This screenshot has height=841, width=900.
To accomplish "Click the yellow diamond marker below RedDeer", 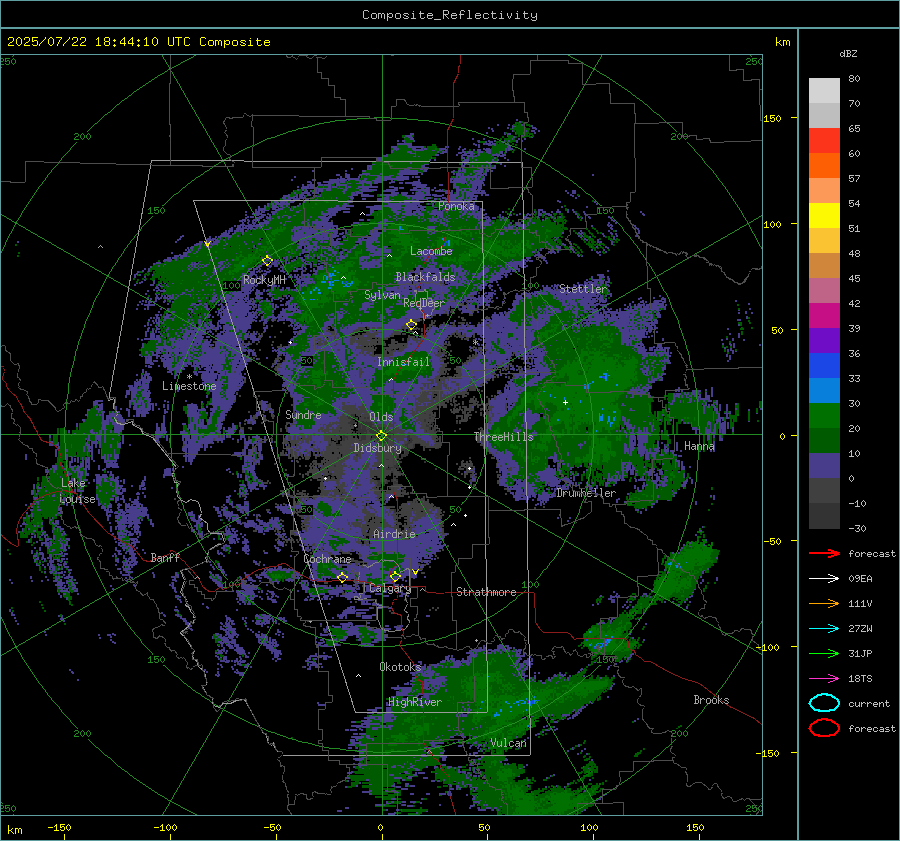I will tap(412, 325).
